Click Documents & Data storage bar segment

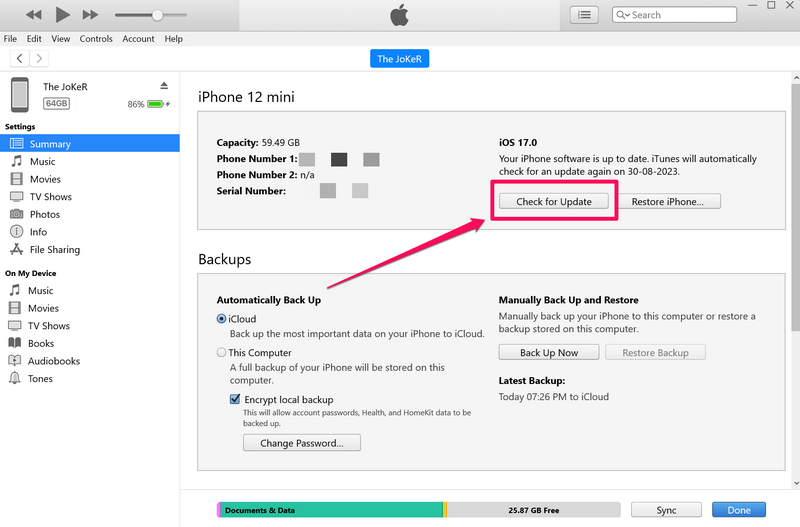point(332,510)
